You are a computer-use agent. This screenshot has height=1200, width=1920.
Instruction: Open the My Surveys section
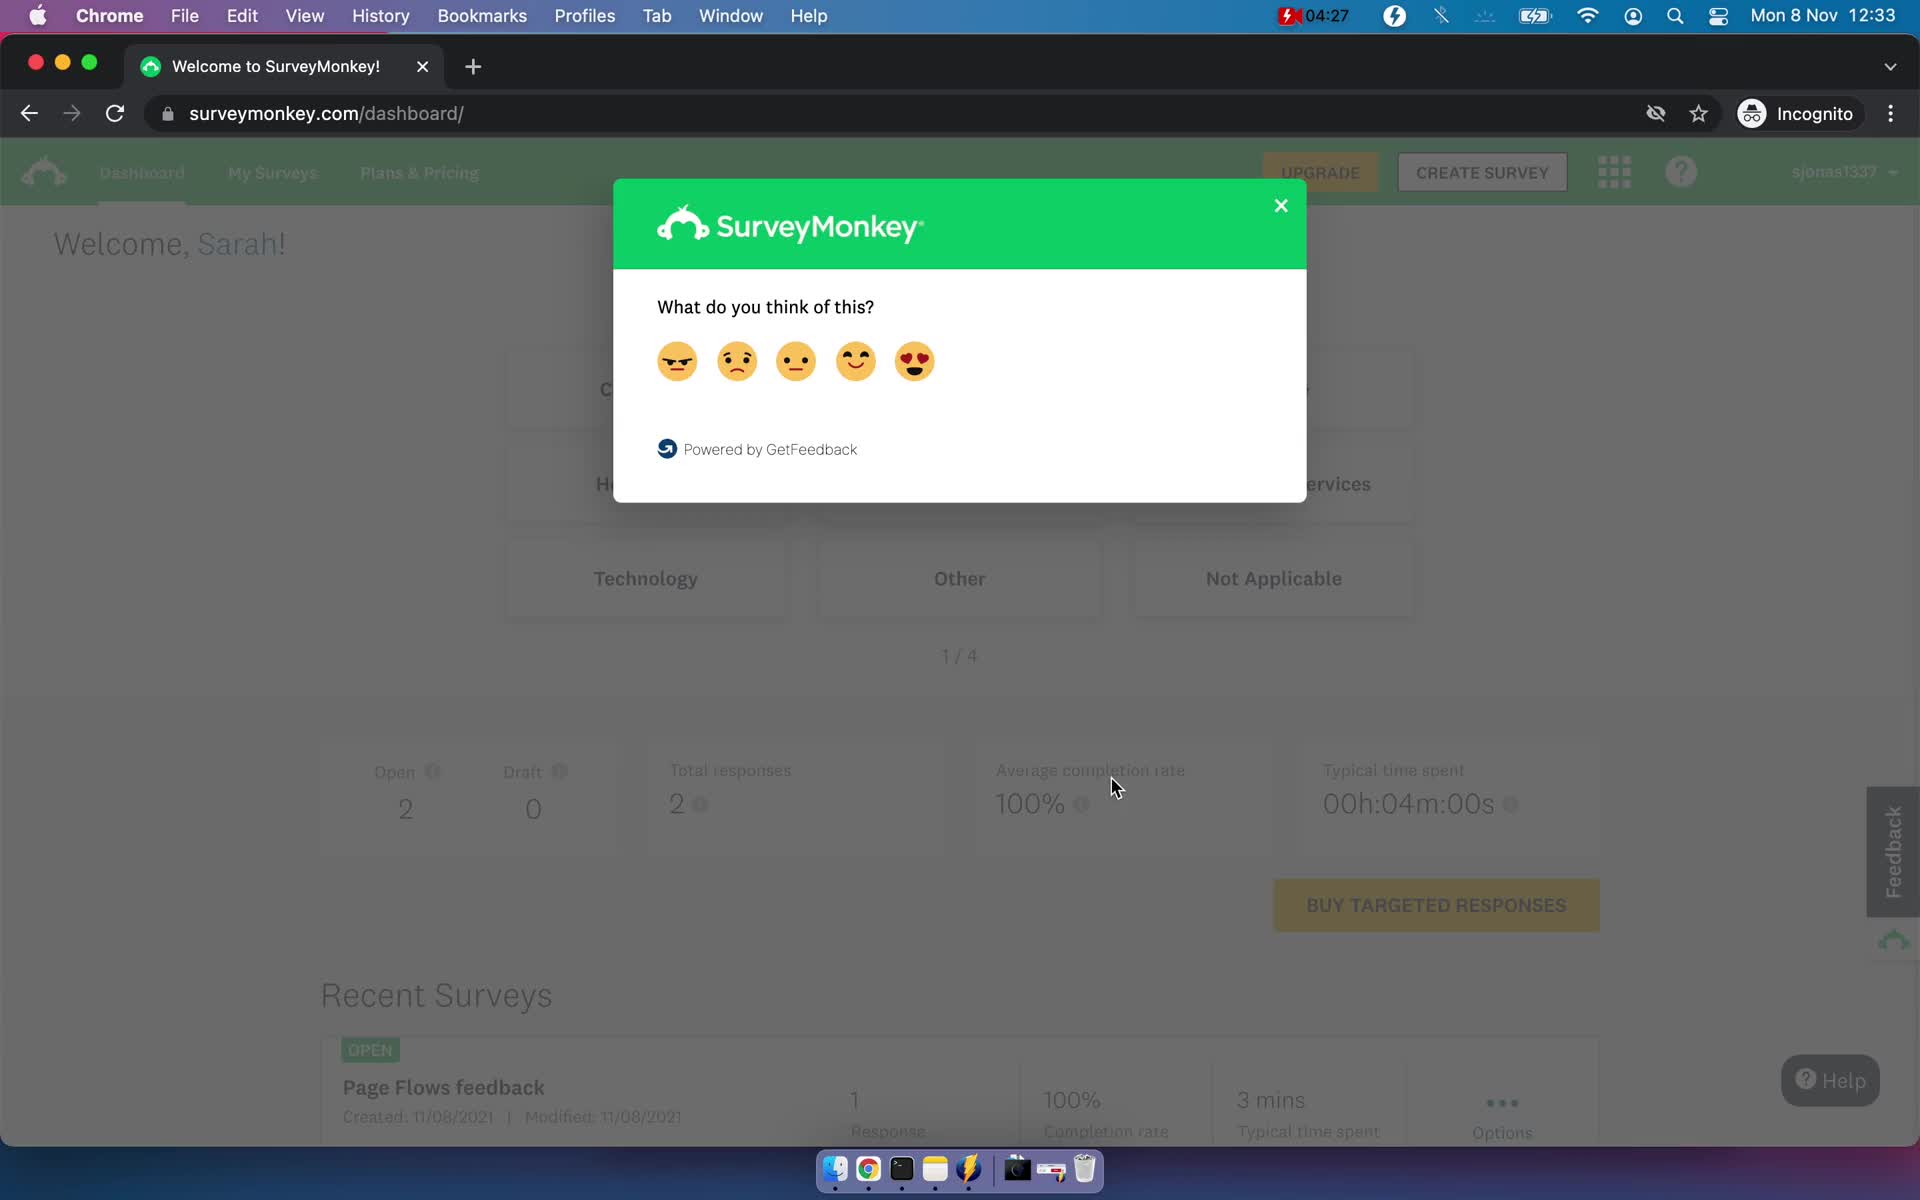pyautogui.click(x=272, y=171)
